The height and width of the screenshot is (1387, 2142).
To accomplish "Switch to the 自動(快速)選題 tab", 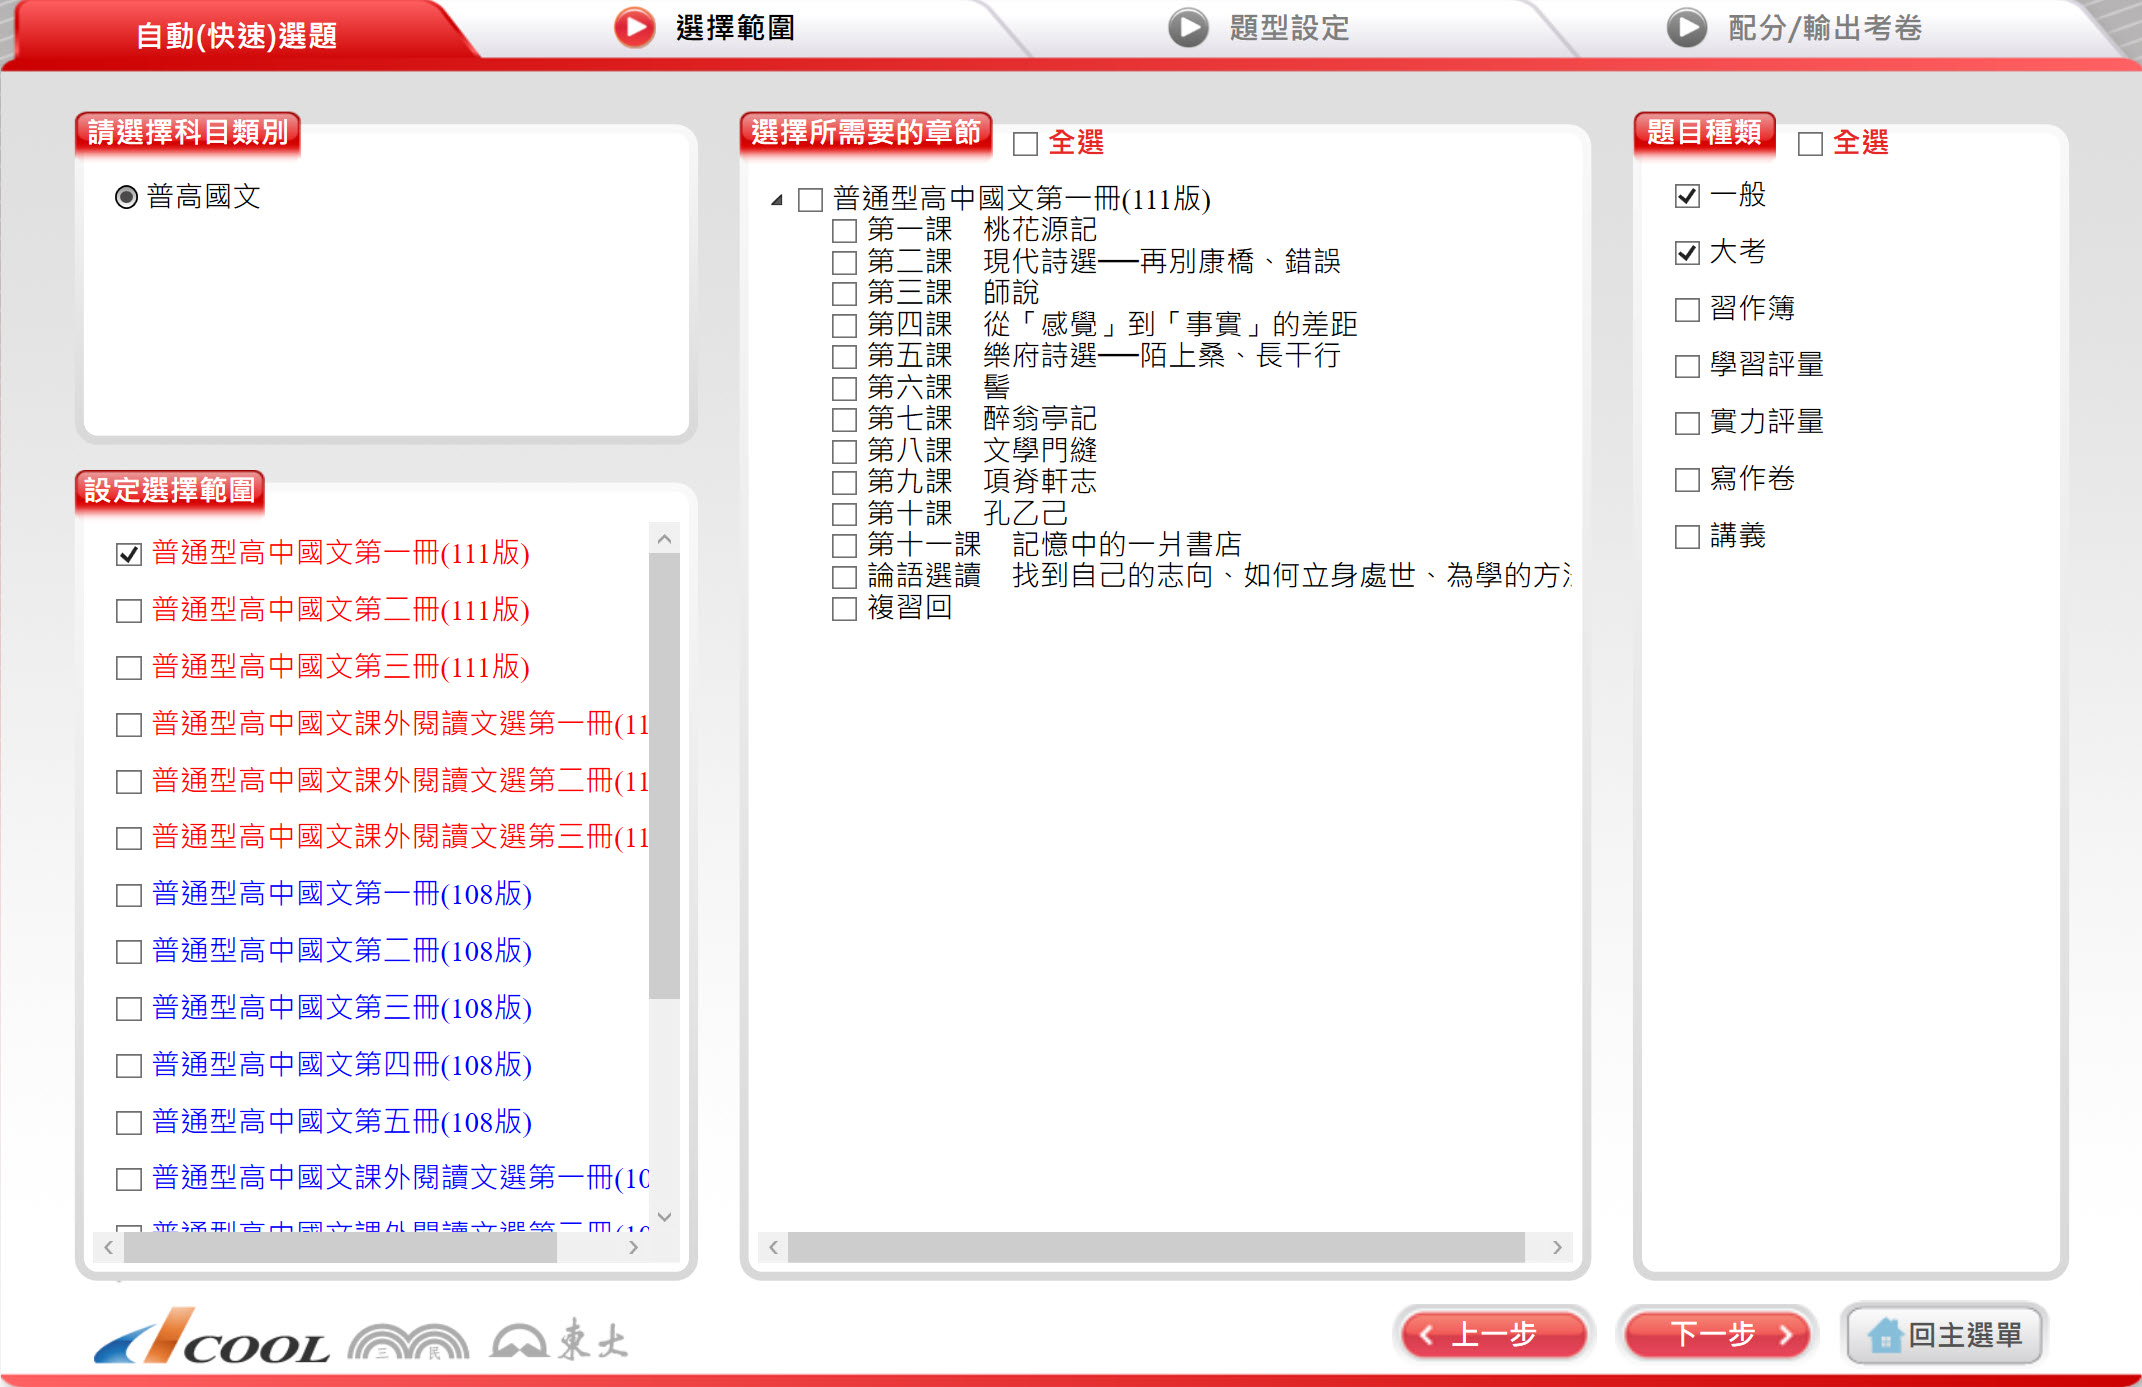I will [x=236, y=36].
